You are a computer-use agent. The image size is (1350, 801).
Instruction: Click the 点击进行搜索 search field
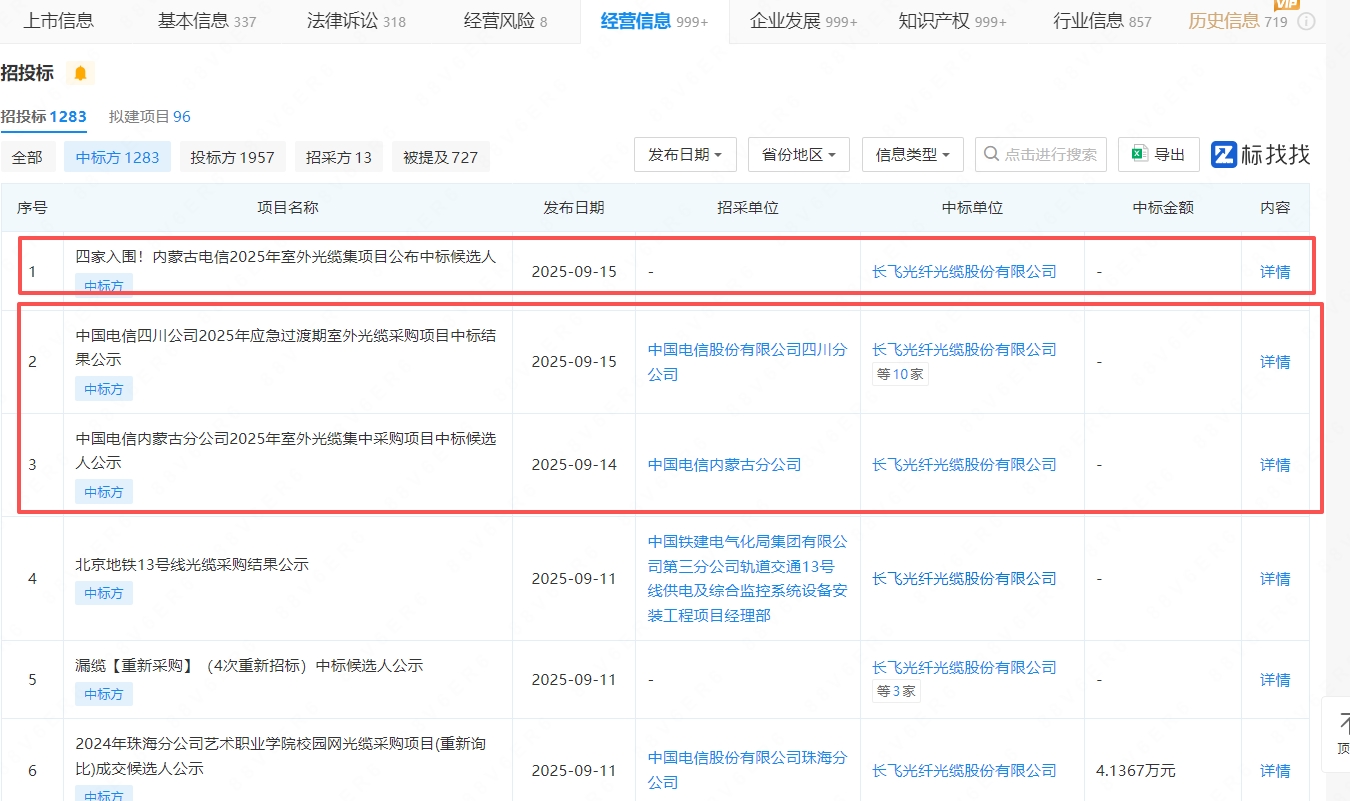(1041, 155)
